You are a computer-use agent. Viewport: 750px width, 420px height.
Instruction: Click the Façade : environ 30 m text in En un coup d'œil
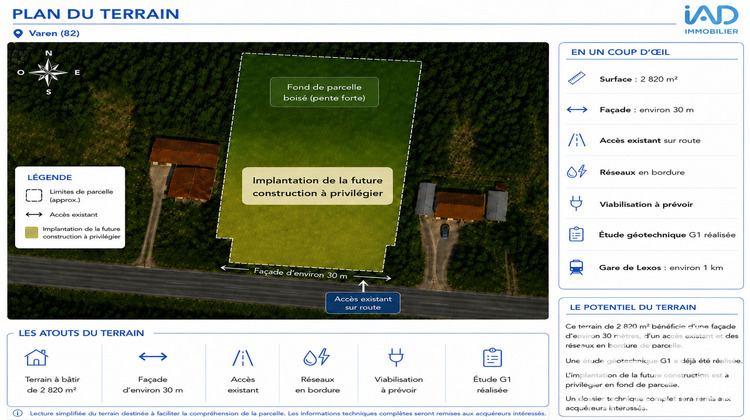click(647, 110)
